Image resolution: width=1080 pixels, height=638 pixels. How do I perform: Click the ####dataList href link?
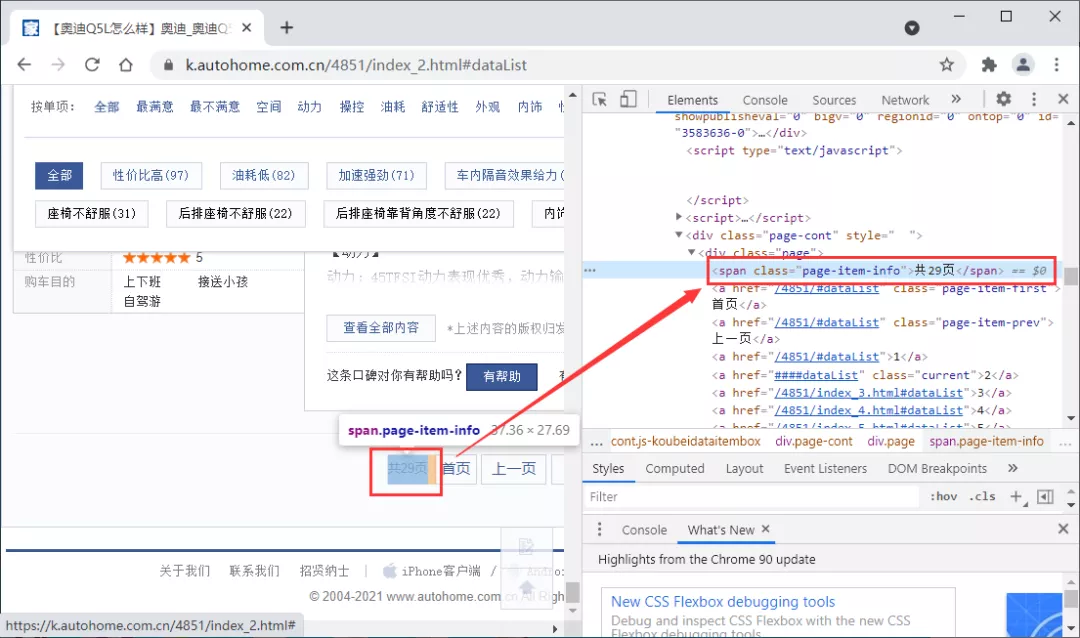click(816, 375)
